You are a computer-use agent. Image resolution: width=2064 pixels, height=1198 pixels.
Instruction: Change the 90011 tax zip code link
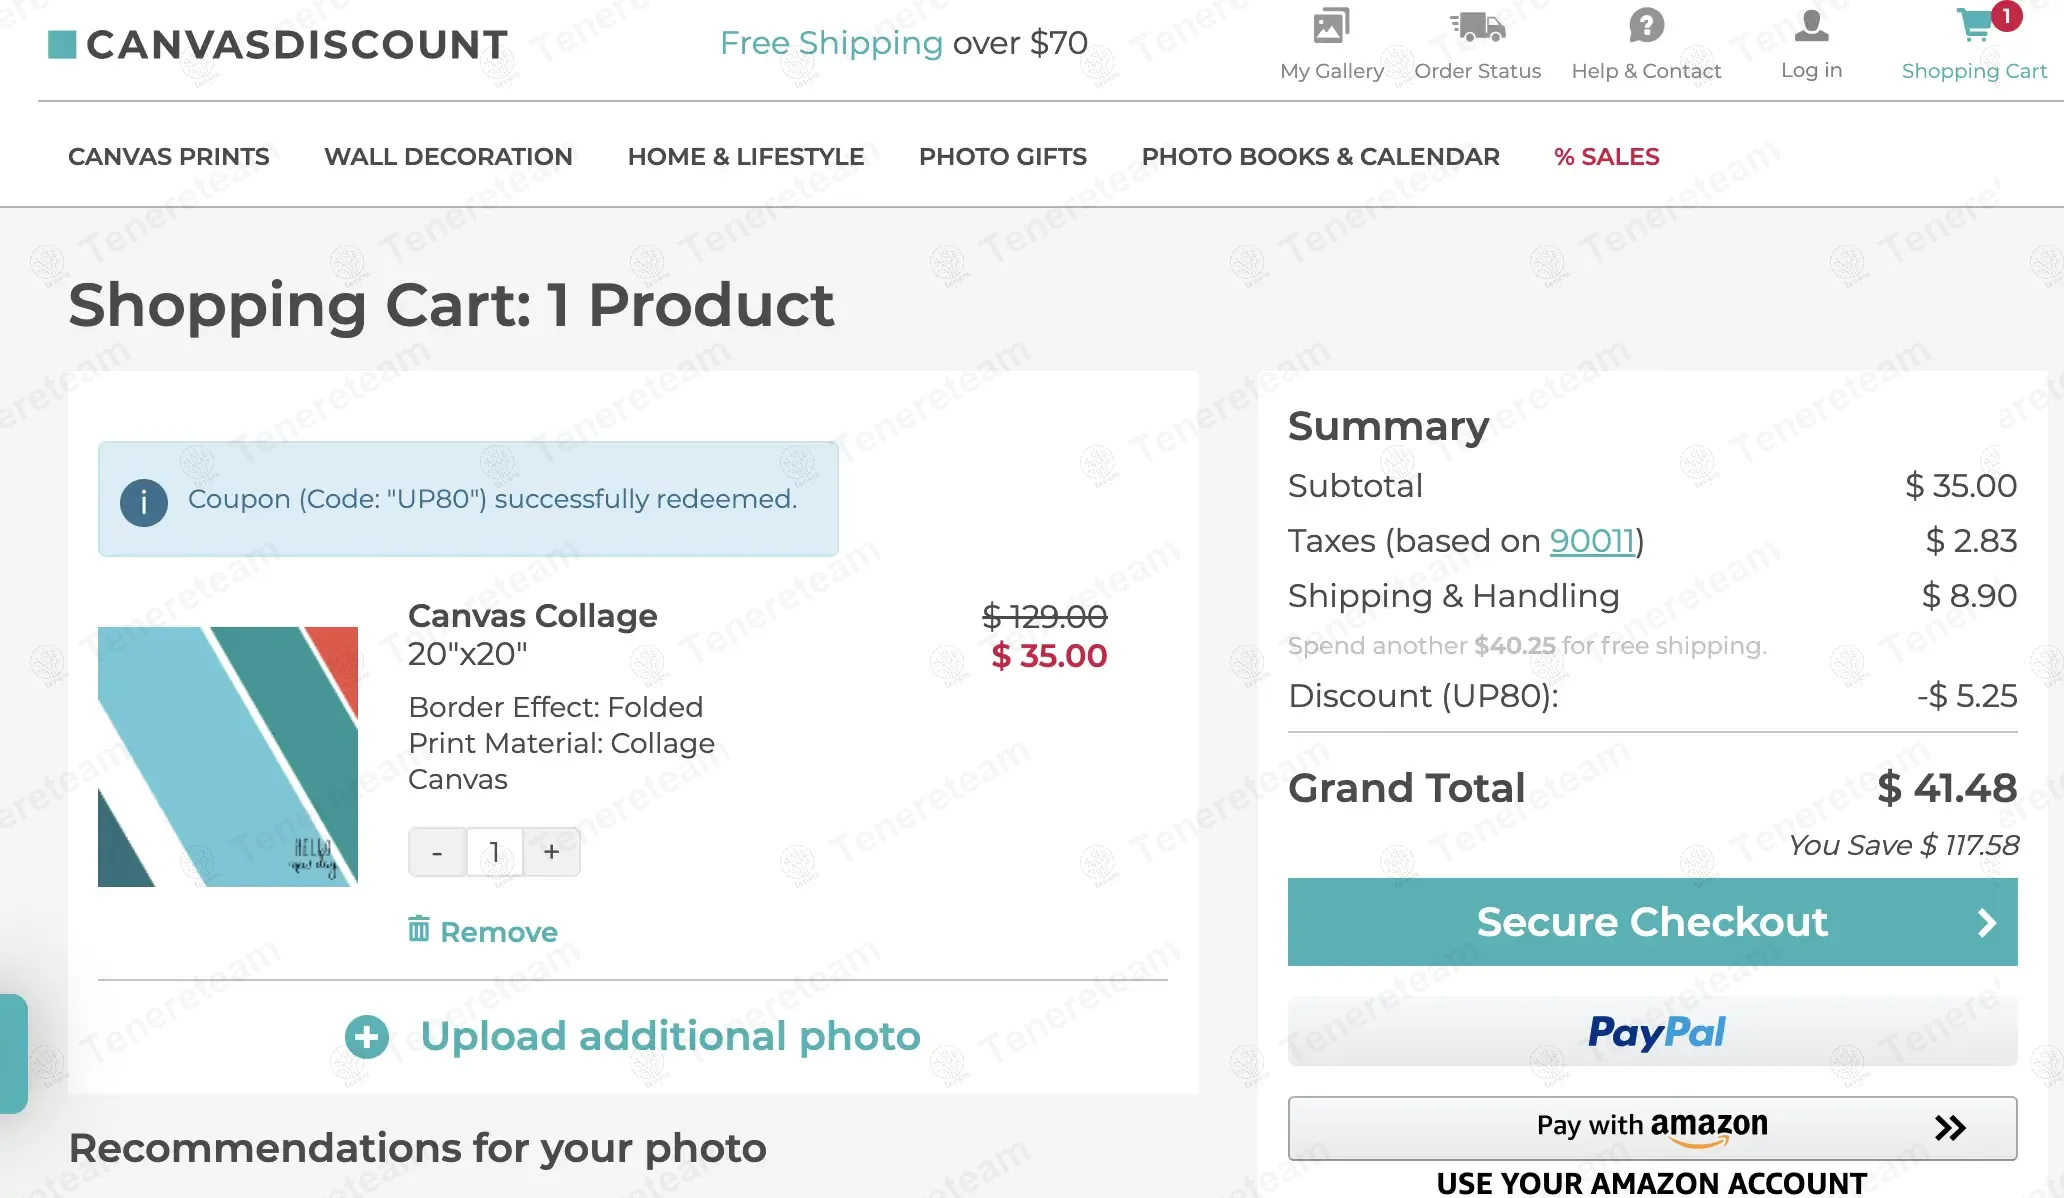pos(1591,541)
